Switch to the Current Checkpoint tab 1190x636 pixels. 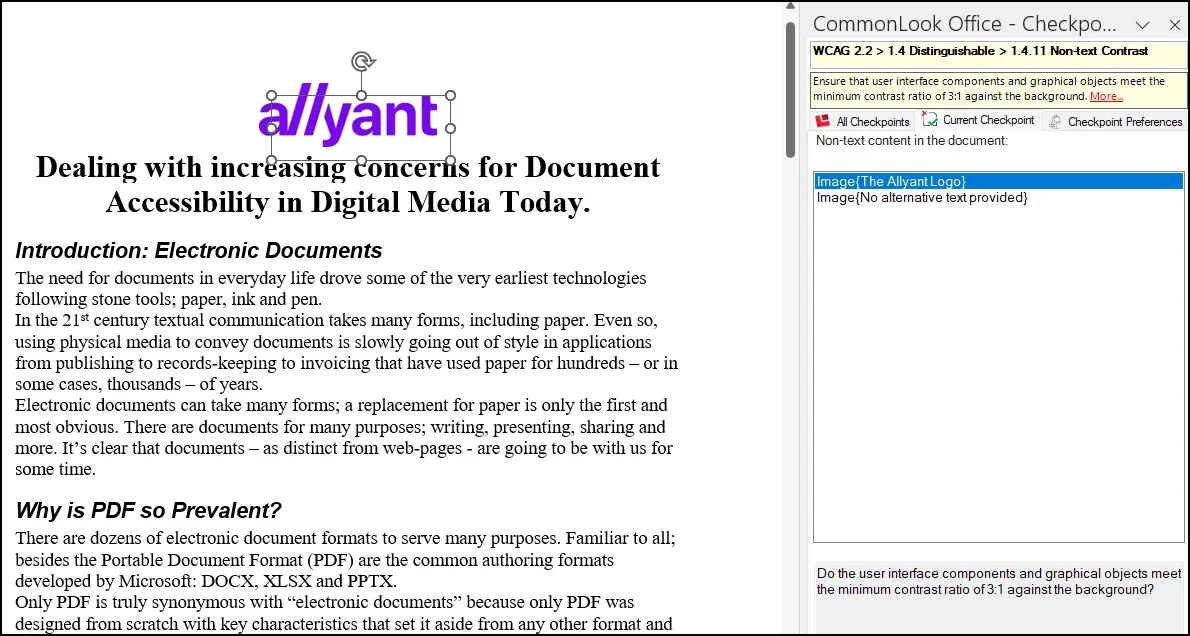[x=980, y=120]
